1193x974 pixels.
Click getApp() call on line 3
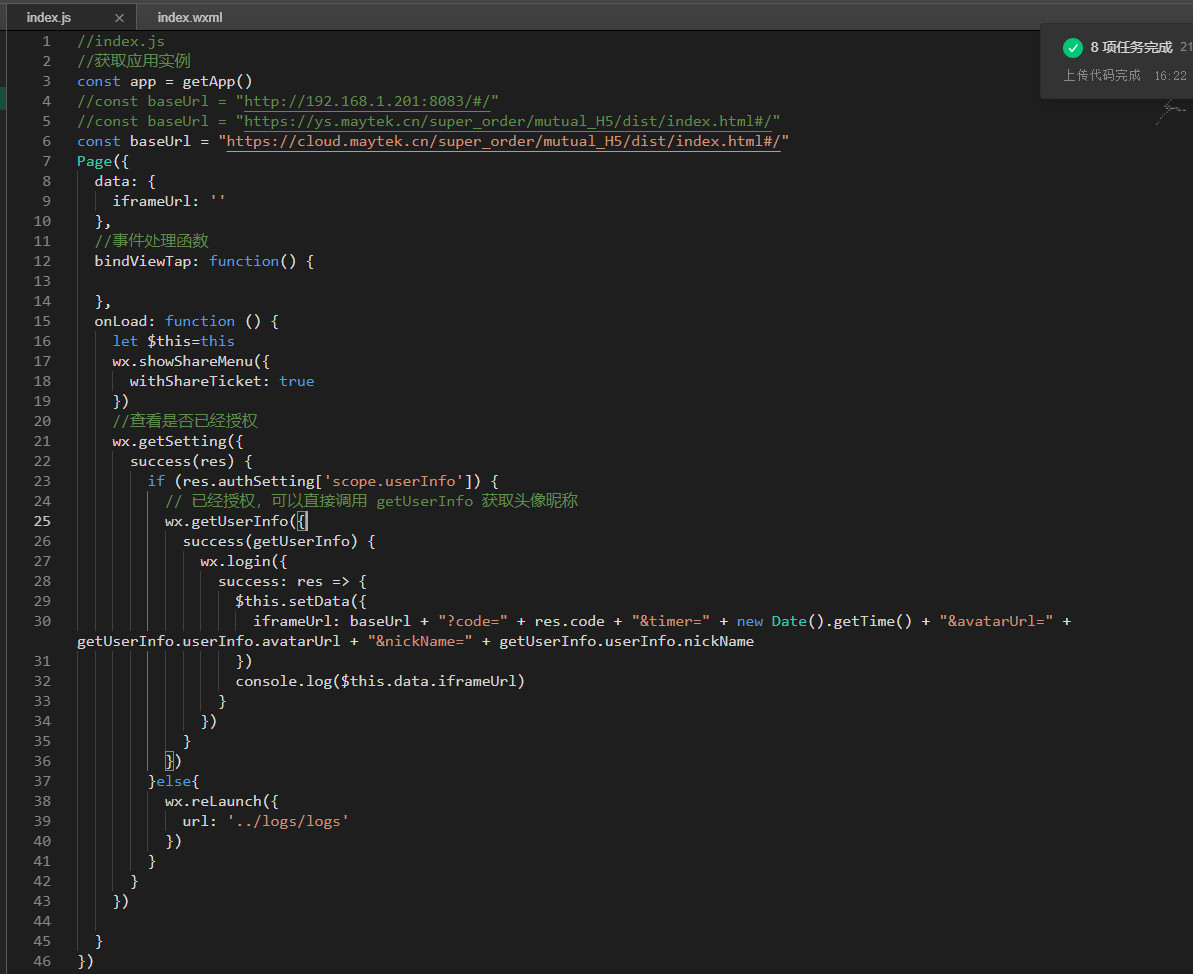tap(217, 81)
